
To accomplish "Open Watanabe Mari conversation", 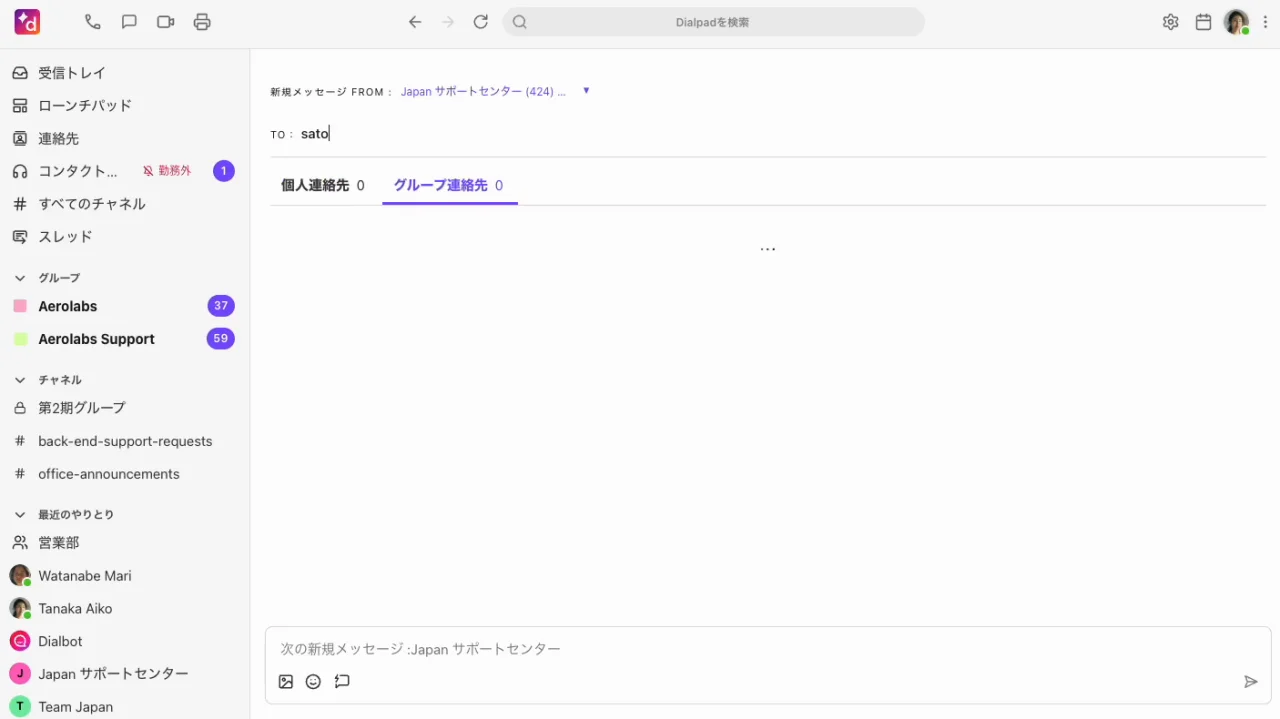I will point(85,576).
